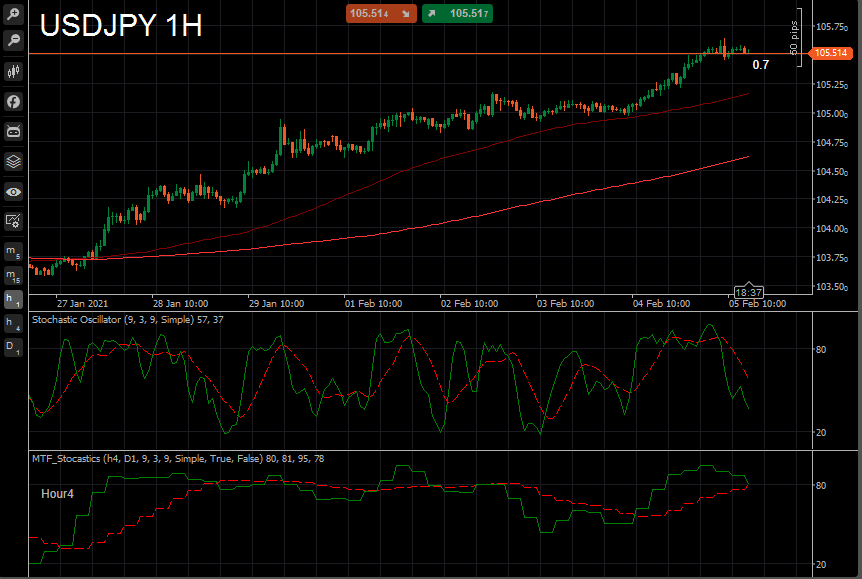Toggle the eye visibility icon

point(13,192)
